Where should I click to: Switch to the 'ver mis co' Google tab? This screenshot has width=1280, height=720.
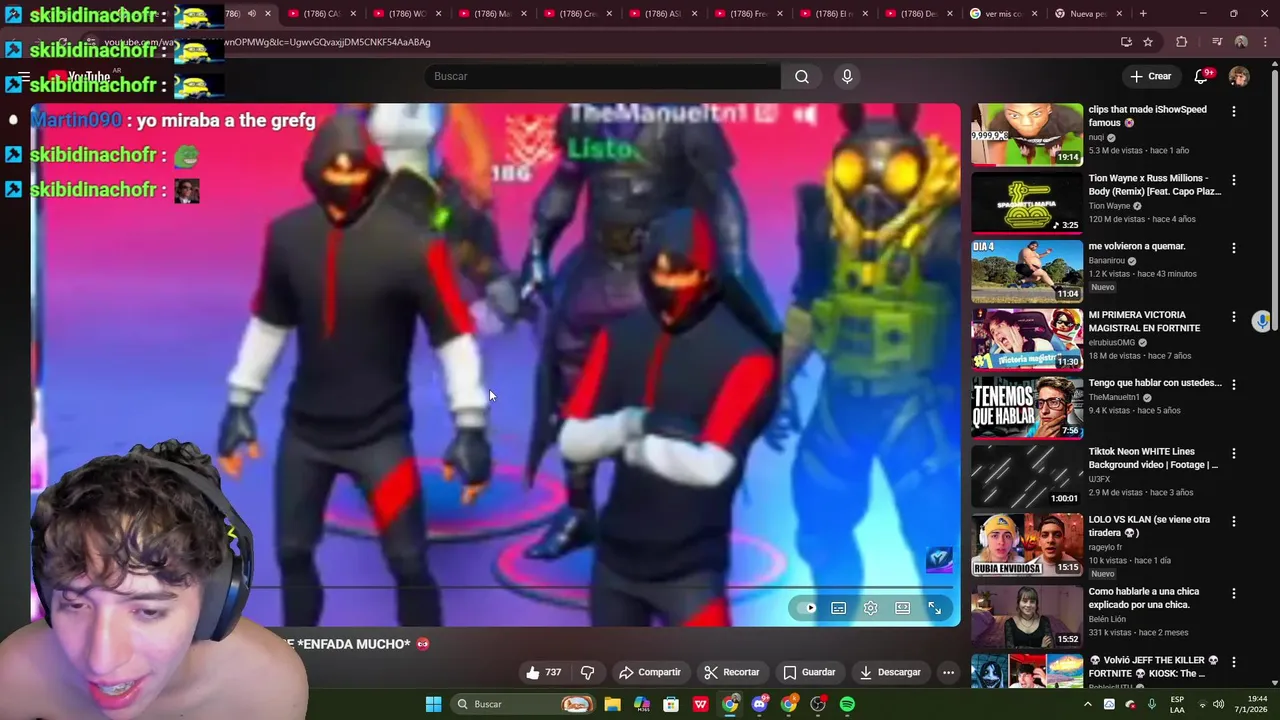click(1005, 14)
